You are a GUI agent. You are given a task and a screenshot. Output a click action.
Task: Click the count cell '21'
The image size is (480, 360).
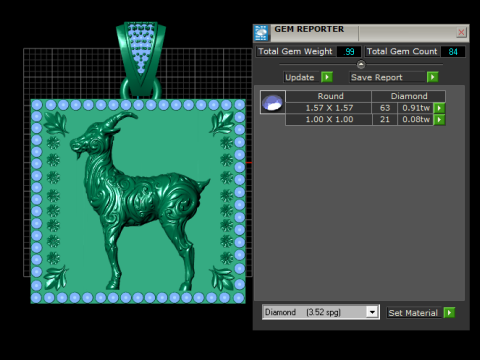point(385,120)
